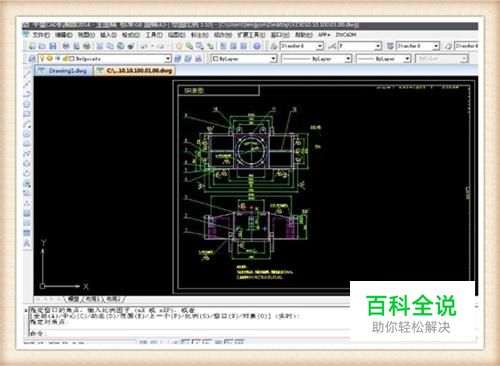Click the Print icon

click(x=66, y=46)
